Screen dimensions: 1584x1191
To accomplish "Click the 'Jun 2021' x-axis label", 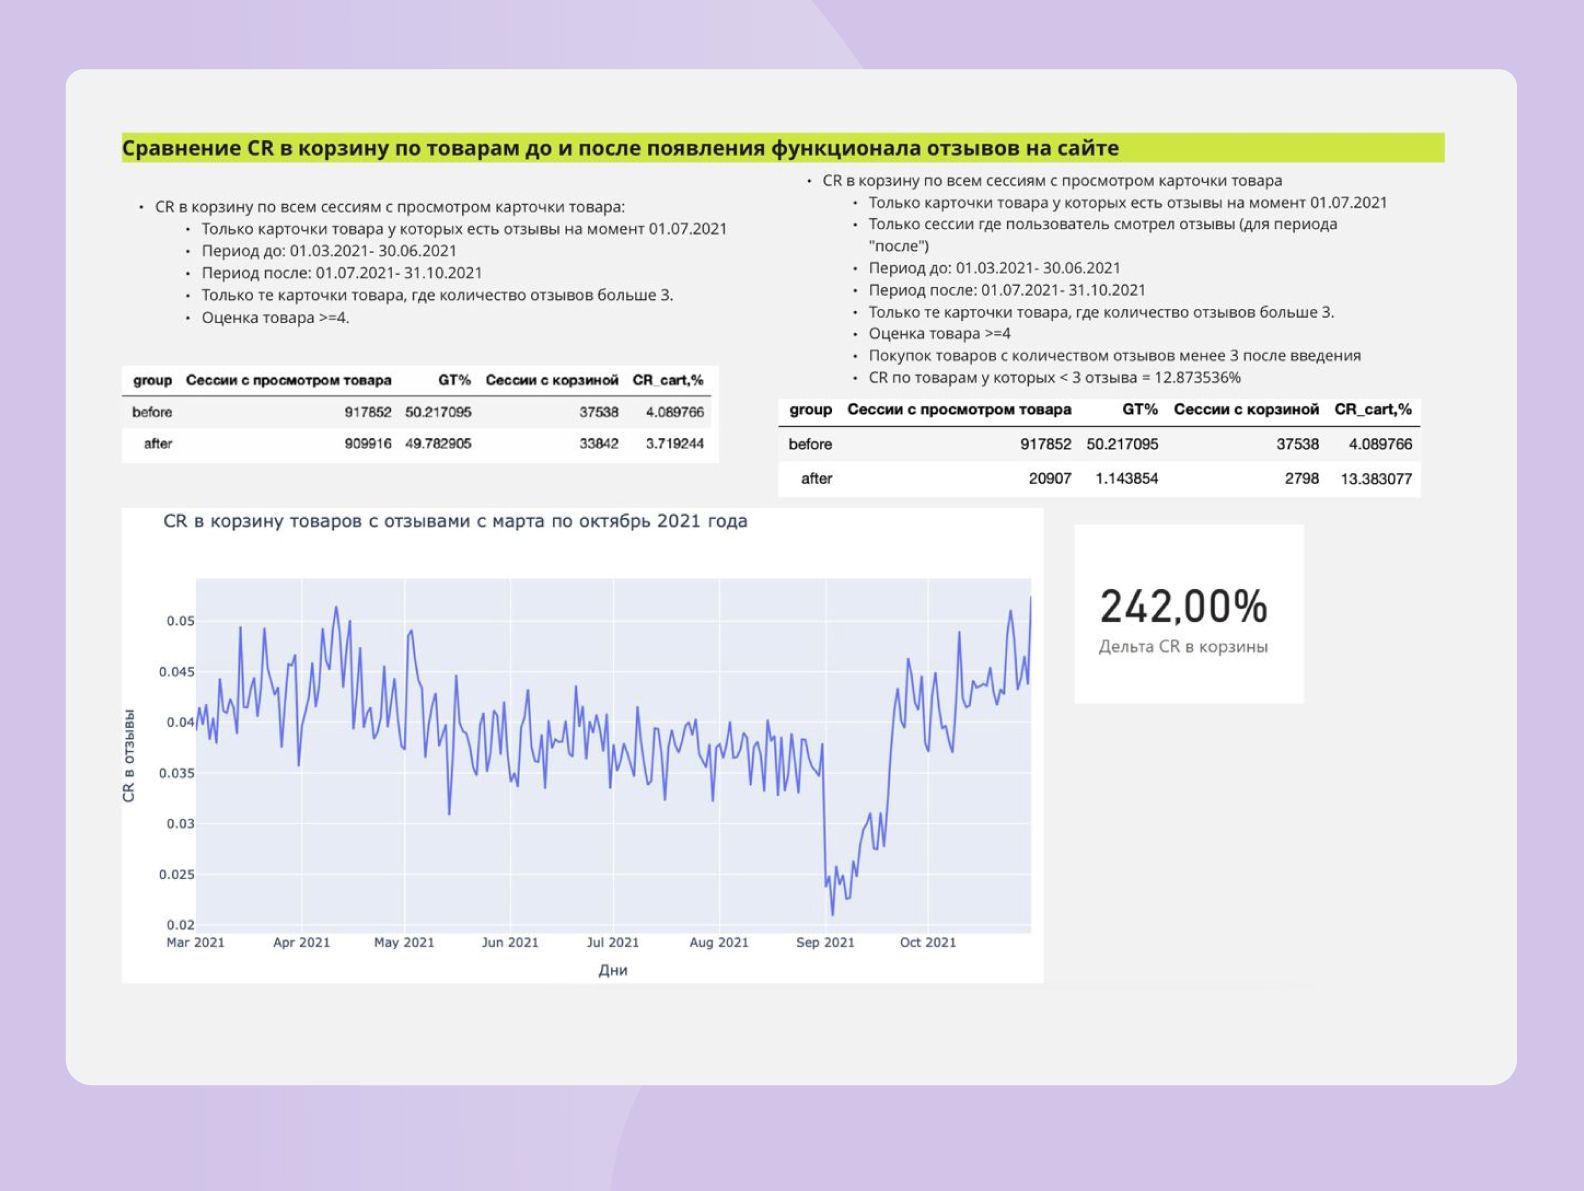I will (510, 942).
